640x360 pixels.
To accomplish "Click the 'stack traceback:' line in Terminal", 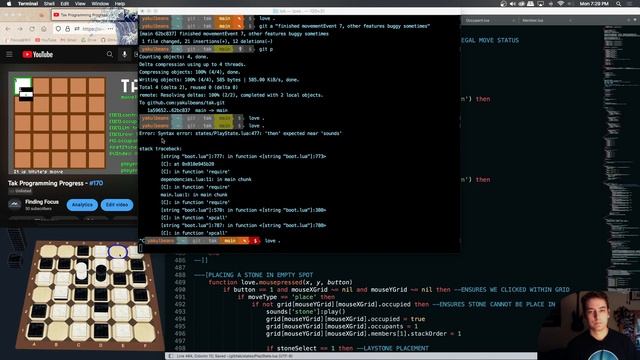I will [160, 149].
